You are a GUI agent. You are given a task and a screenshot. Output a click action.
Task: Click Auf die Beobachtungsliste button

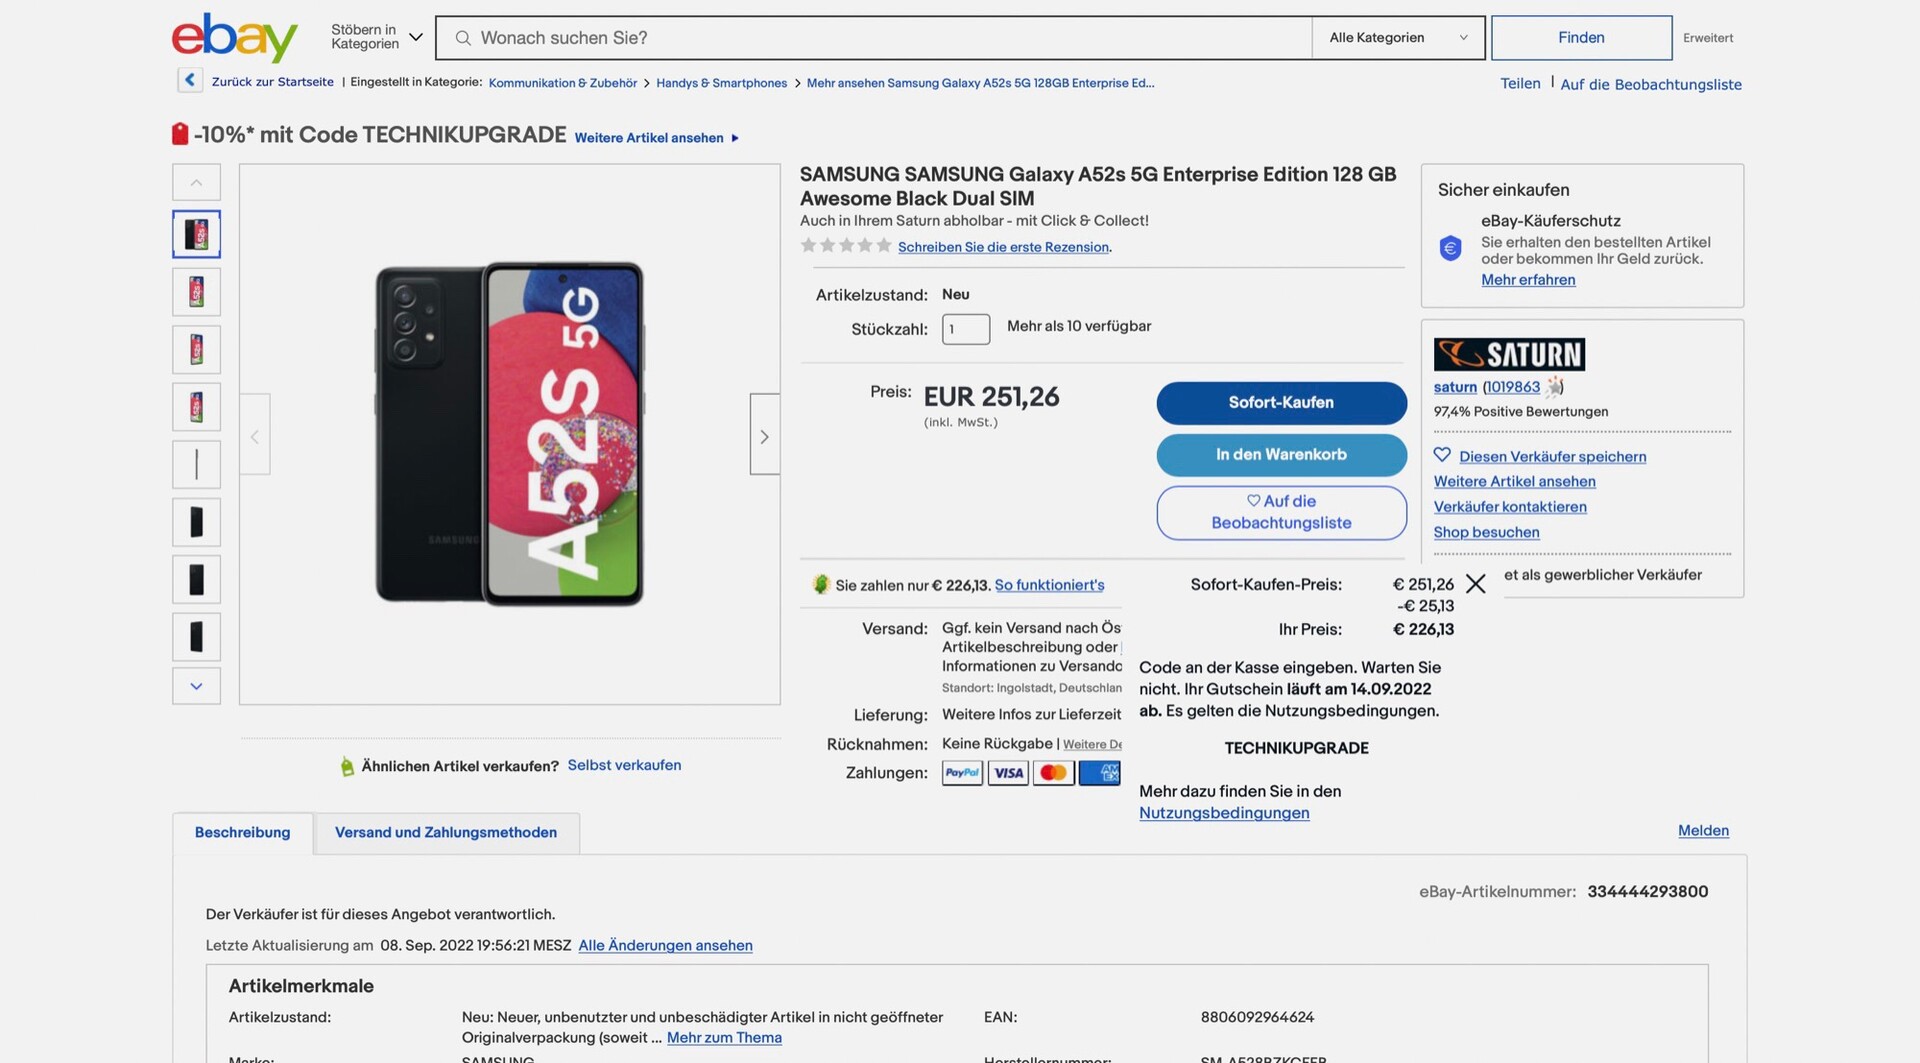click(1281, 512)
